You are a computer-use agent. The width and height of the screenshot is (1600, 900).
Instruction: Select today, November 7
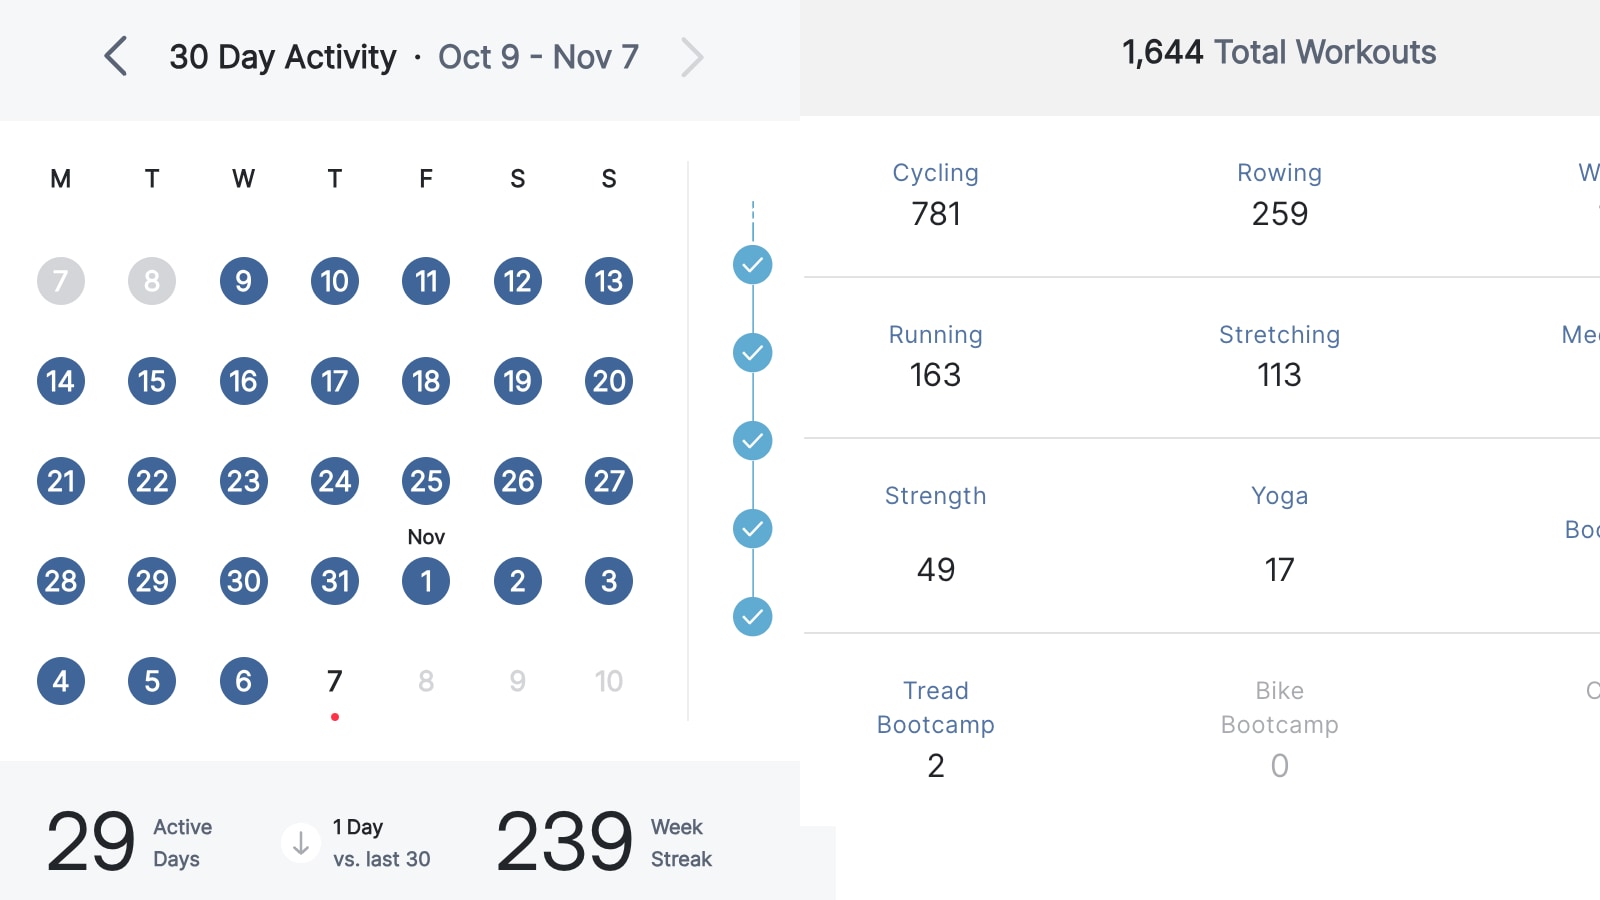pos(335,681)
